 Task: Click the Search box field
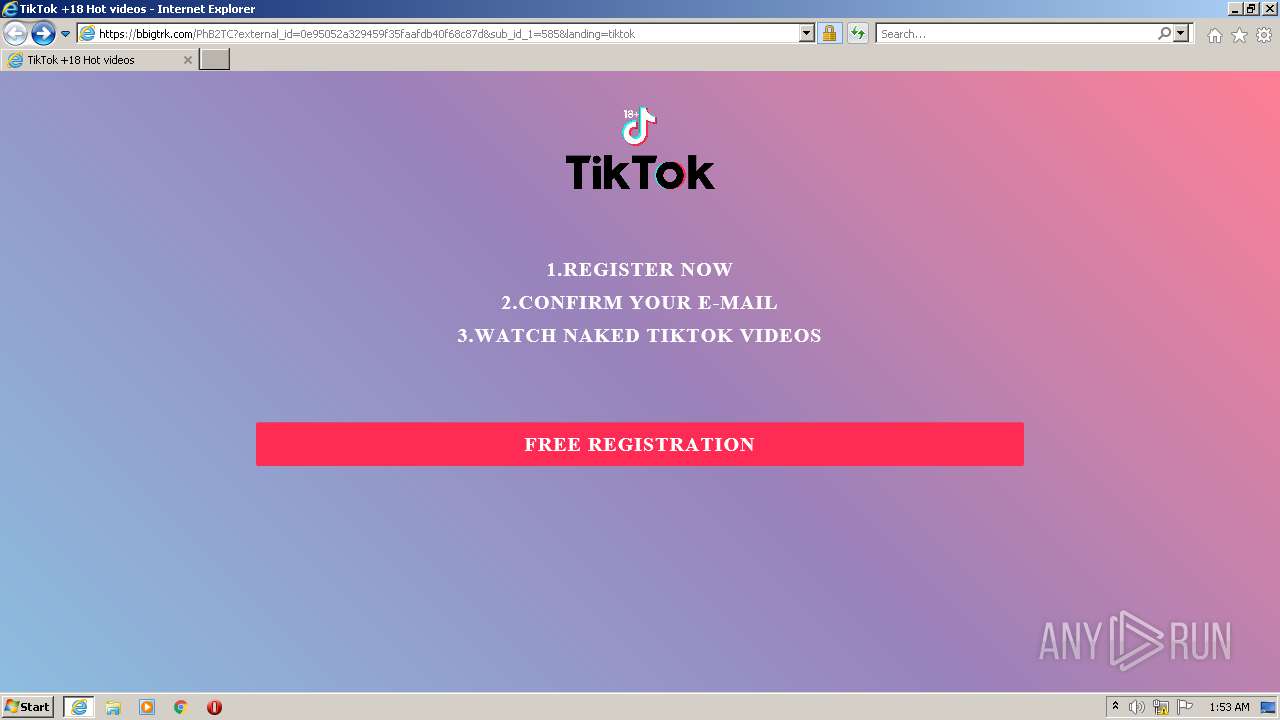(x=1016, y=34)
